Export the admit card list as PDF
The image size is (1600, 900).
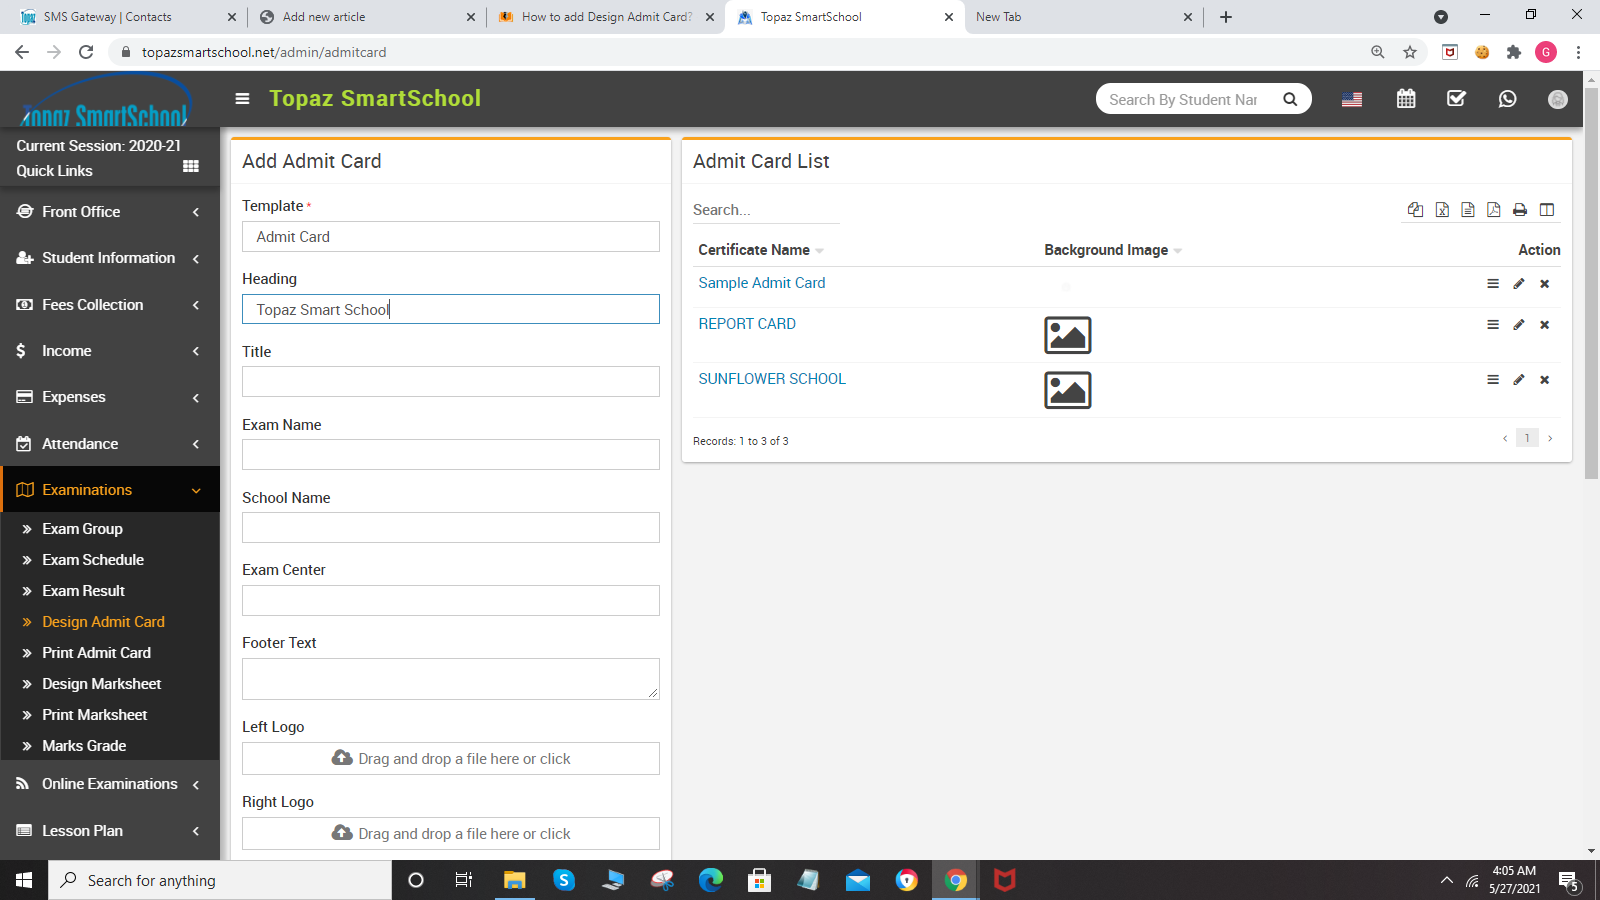tap(1493, 210)
